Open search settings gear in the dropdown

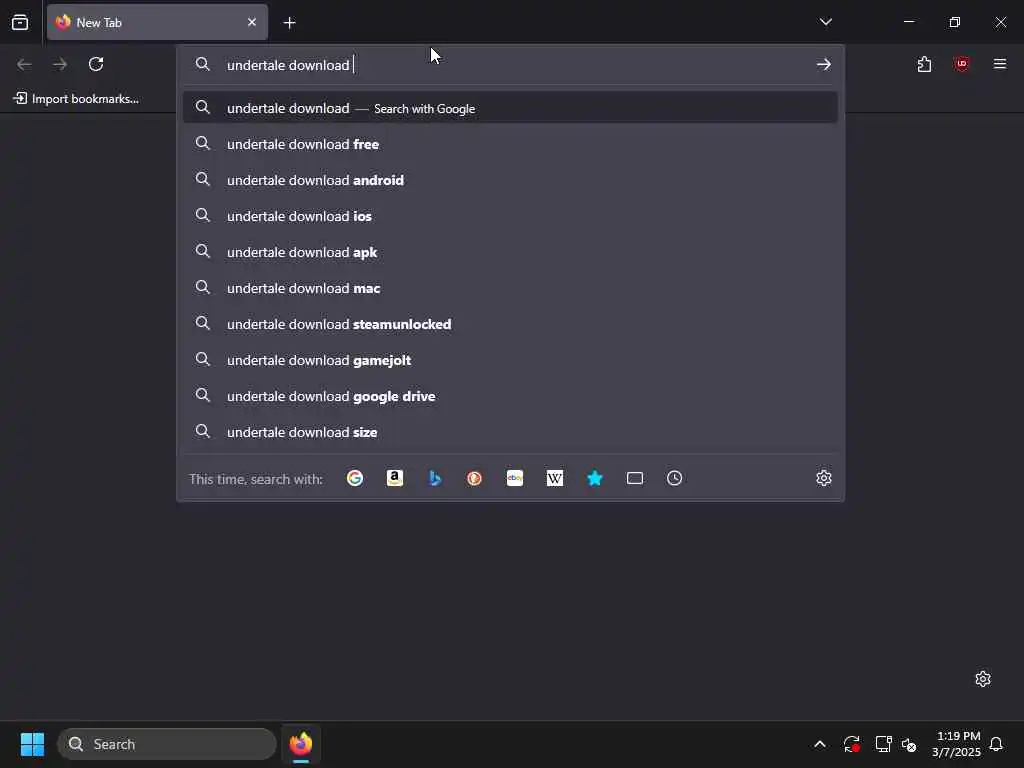[x=824, y=478]
